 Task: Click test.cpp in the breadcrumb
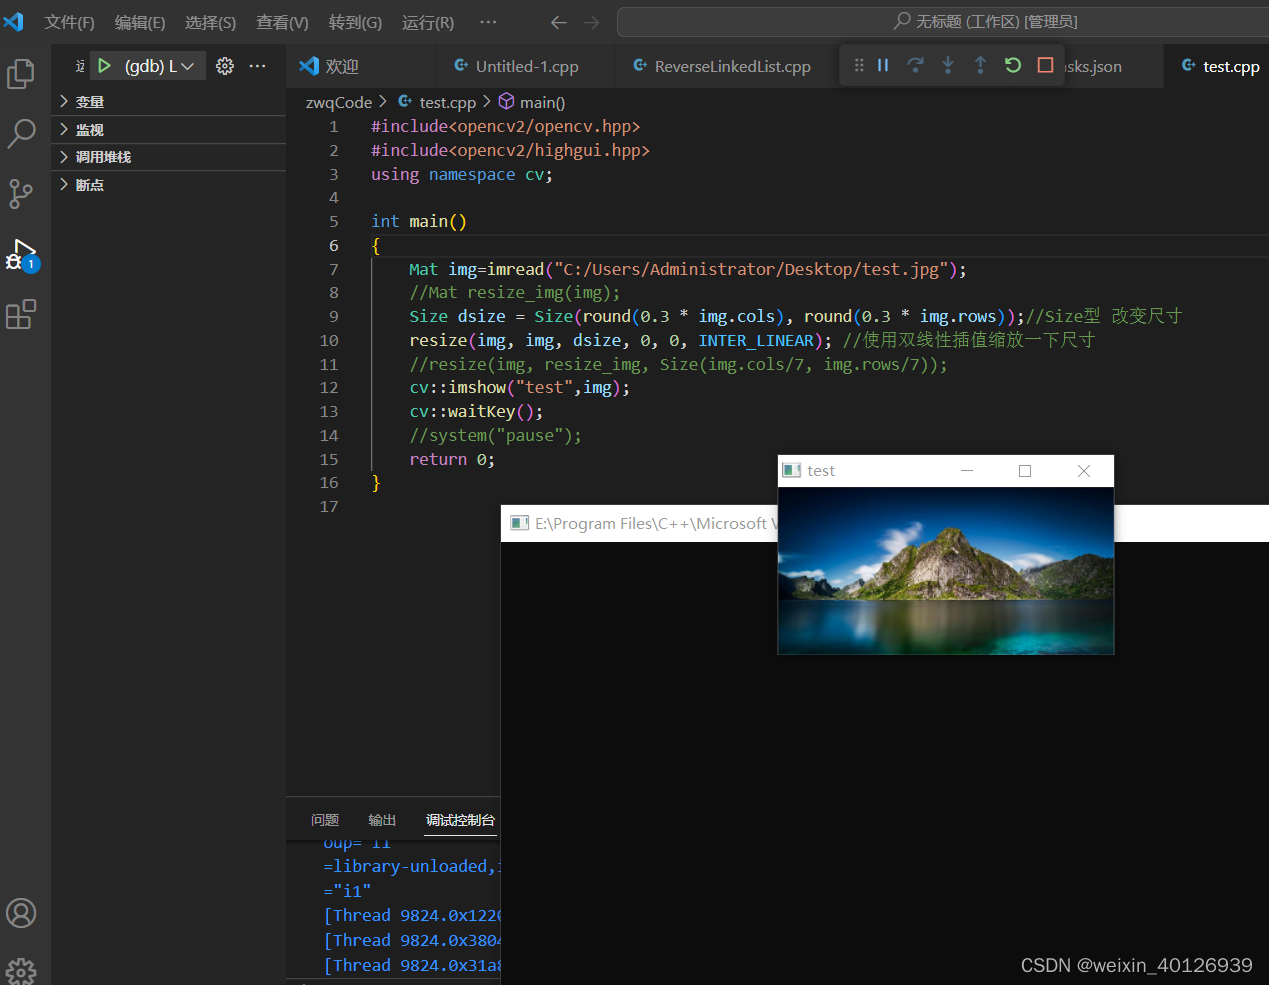point(447,102)
